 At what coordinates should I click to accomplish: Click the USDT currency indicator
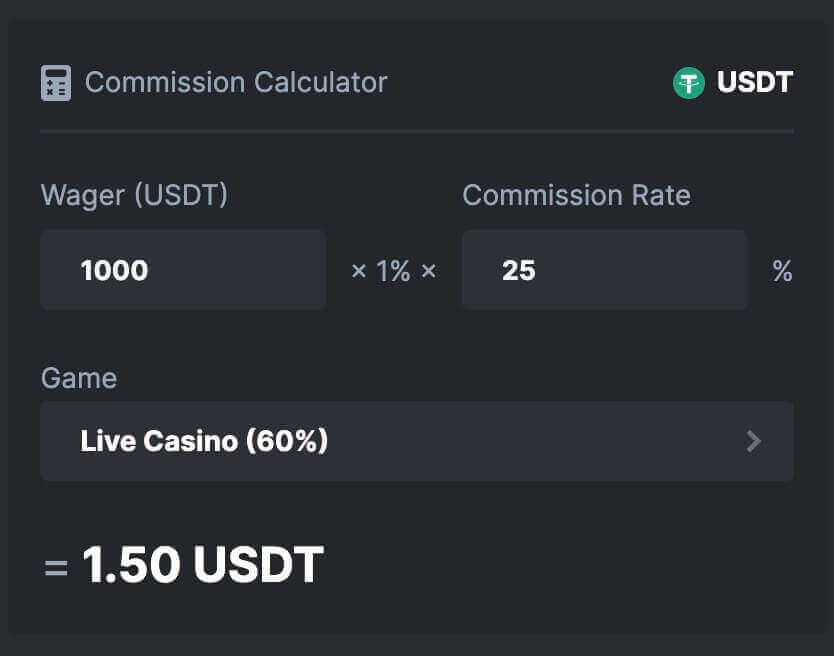(x=753, y=82)
